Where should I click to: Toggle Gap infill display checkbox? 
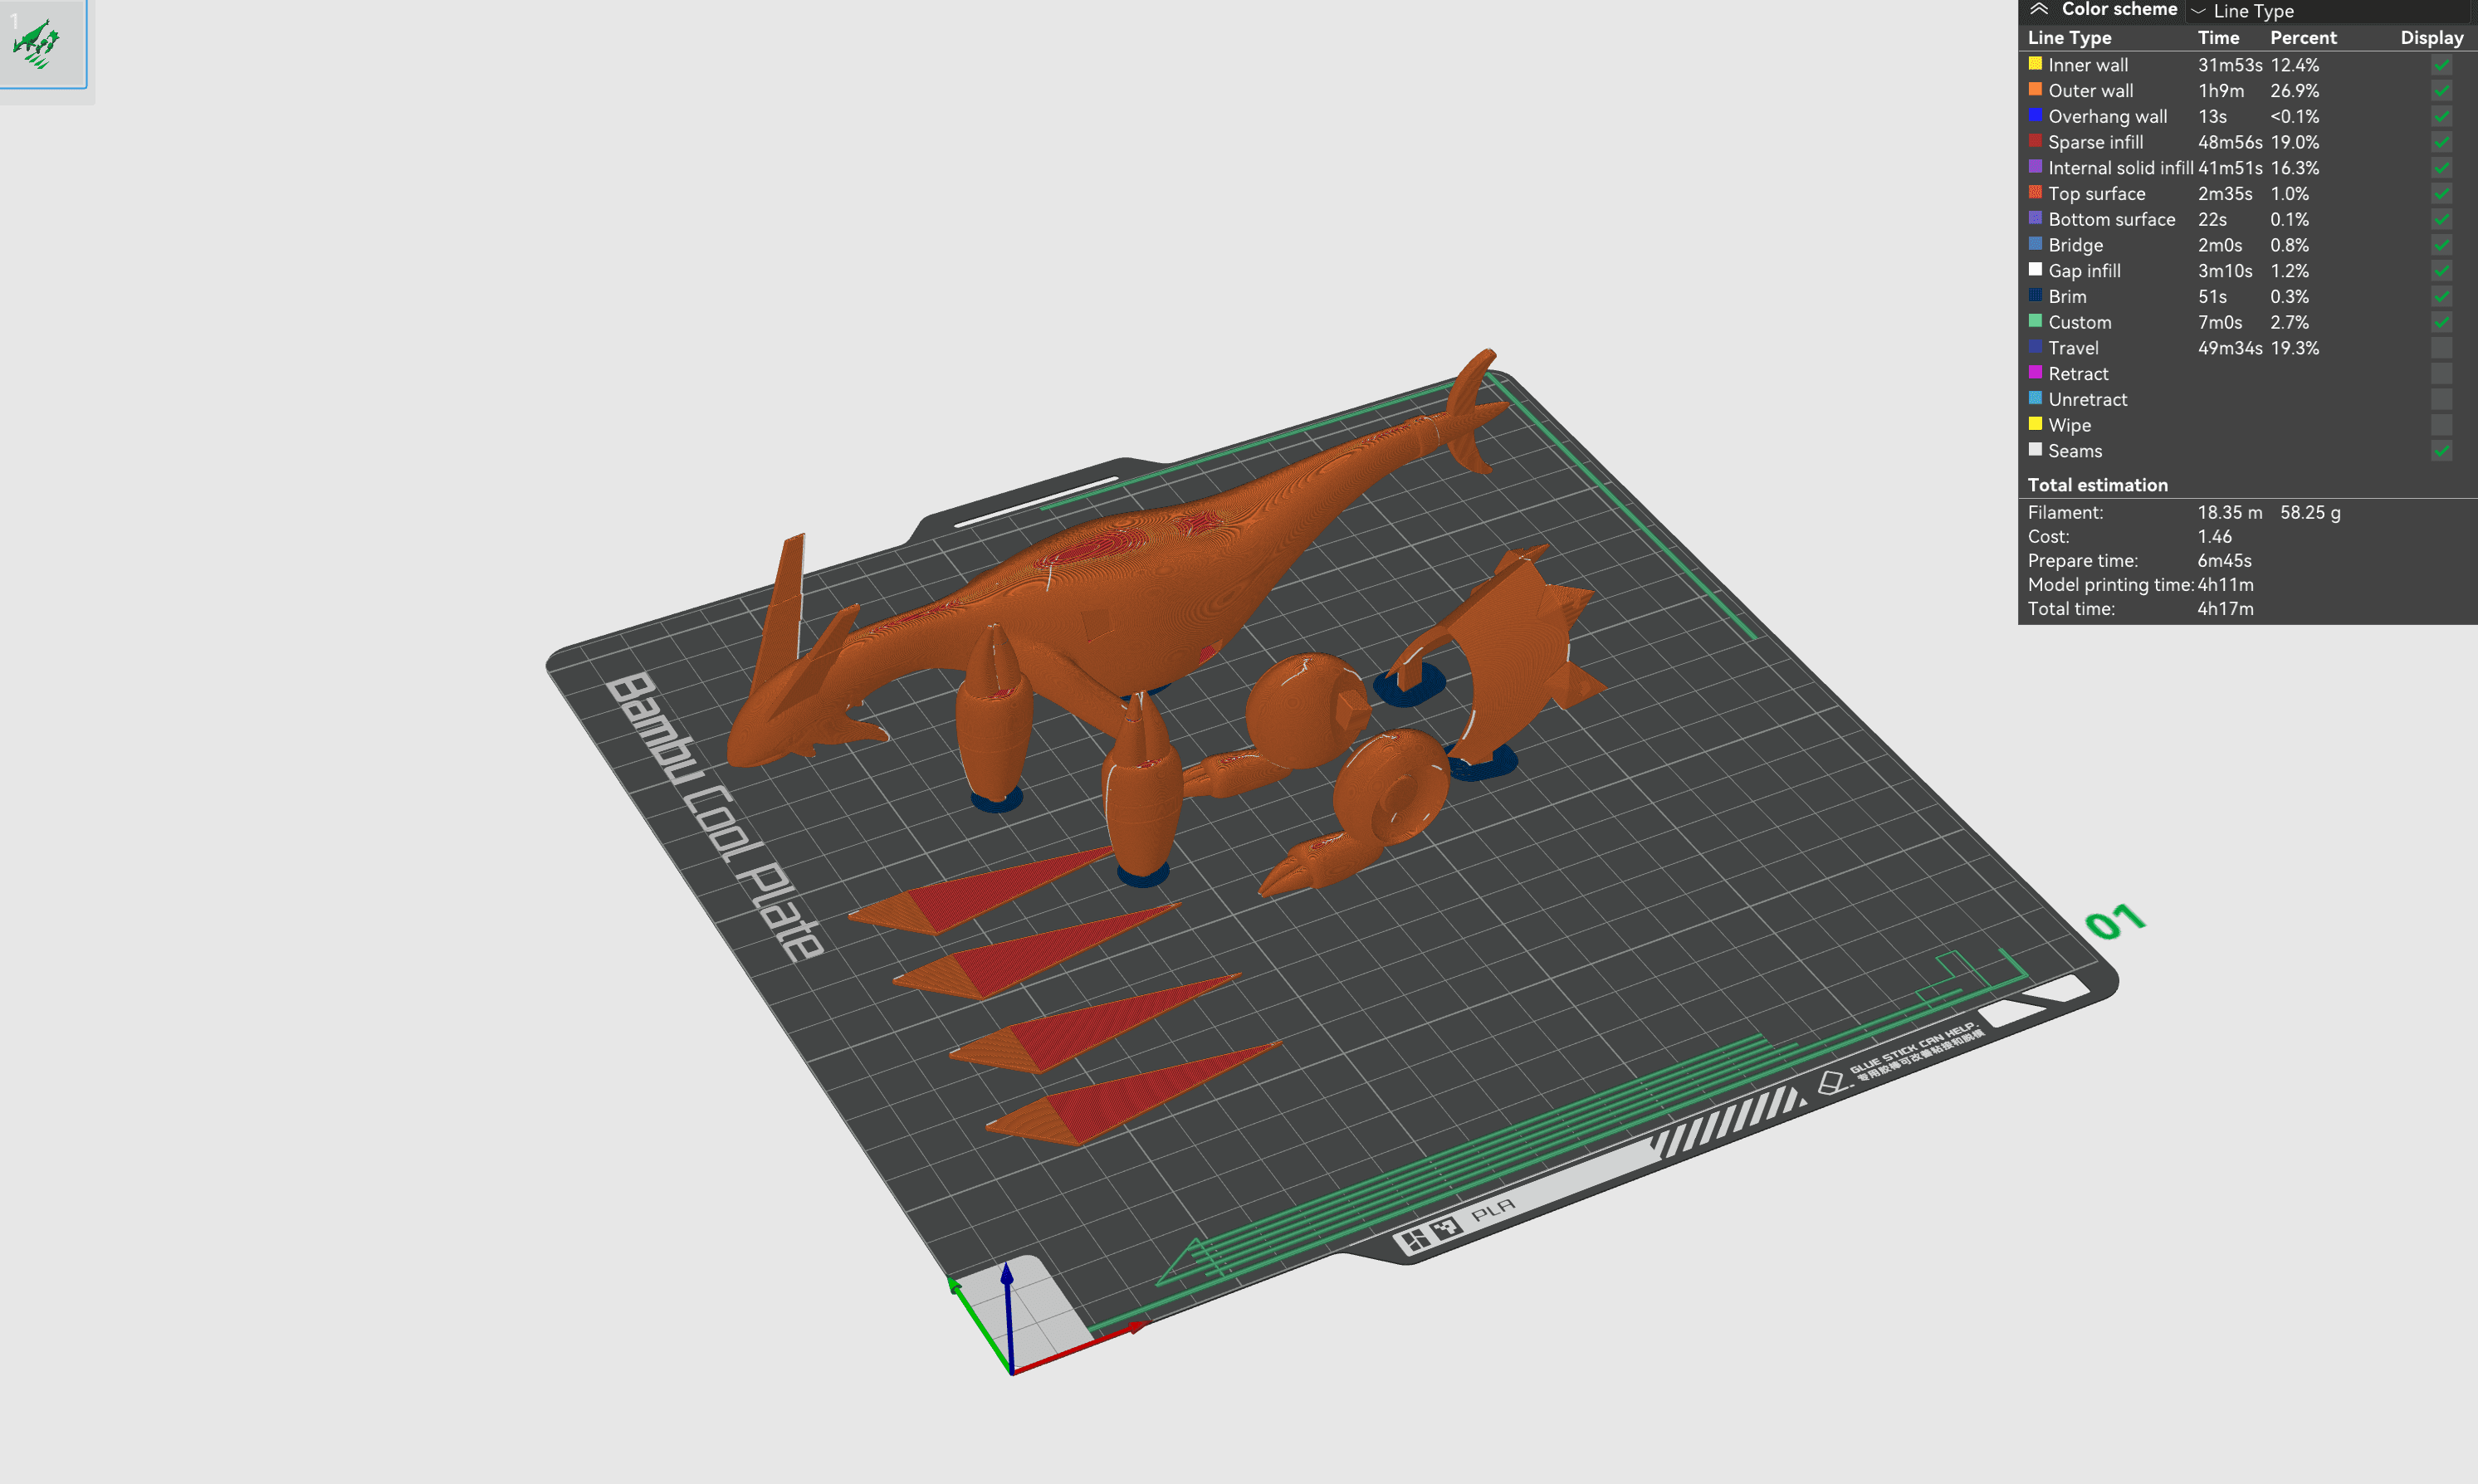(2441, 271)
